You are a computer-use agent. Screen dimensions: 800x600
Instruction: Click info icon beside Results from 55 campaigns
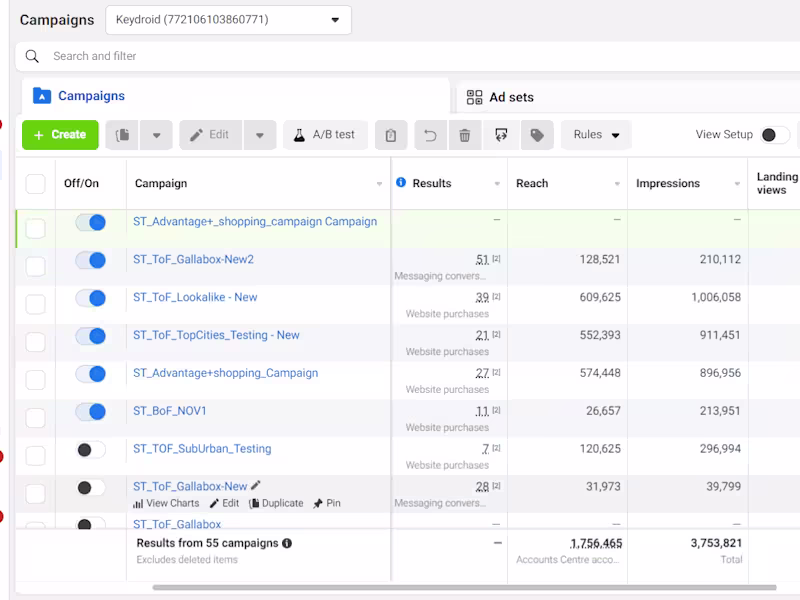(287, 543)
